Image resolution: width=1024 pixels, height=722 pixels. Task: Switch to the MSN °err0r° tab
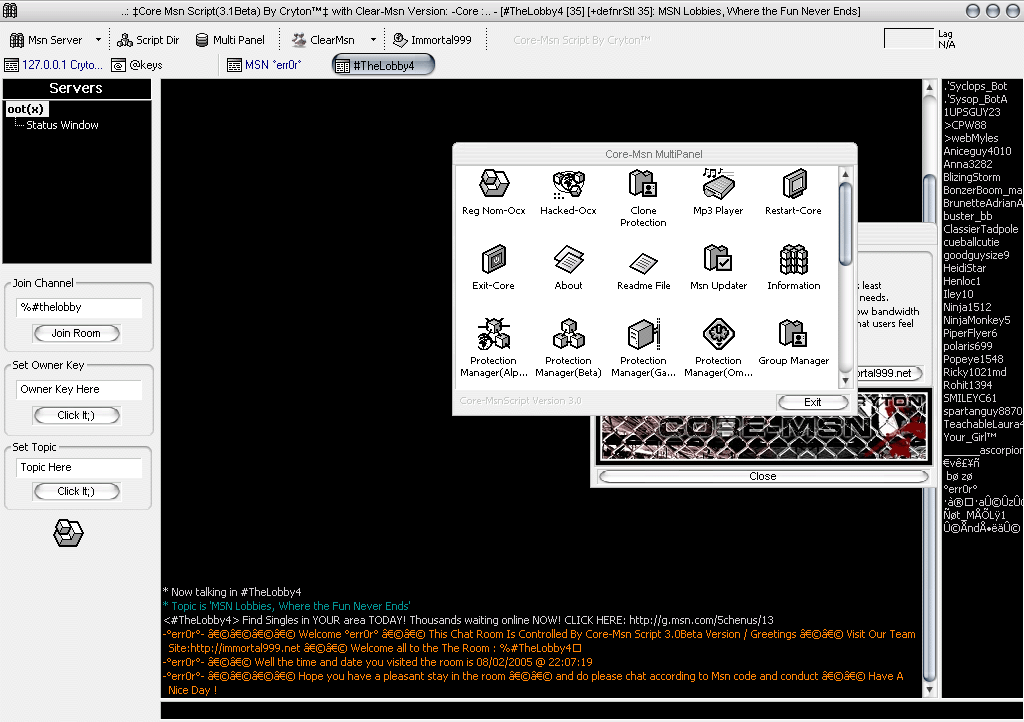pyautogui.click(x=264, y=65)
